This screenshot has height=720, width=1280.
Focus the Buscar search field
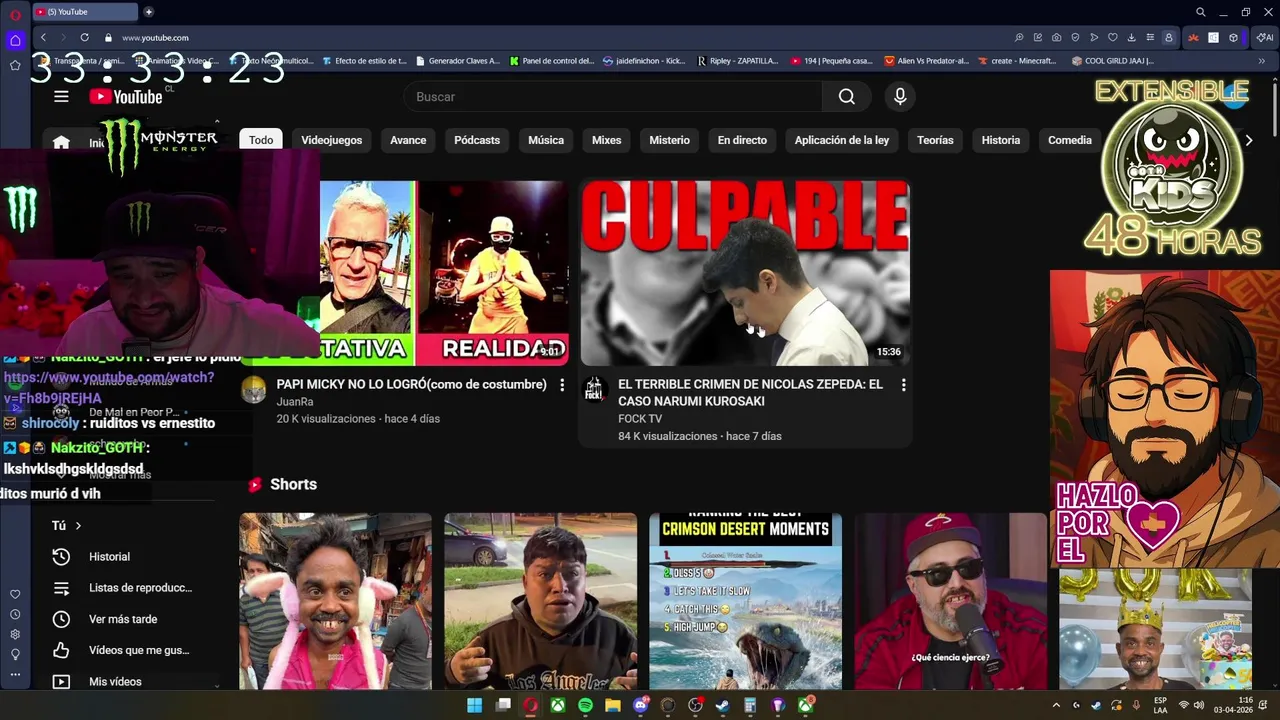pos(613,96)
